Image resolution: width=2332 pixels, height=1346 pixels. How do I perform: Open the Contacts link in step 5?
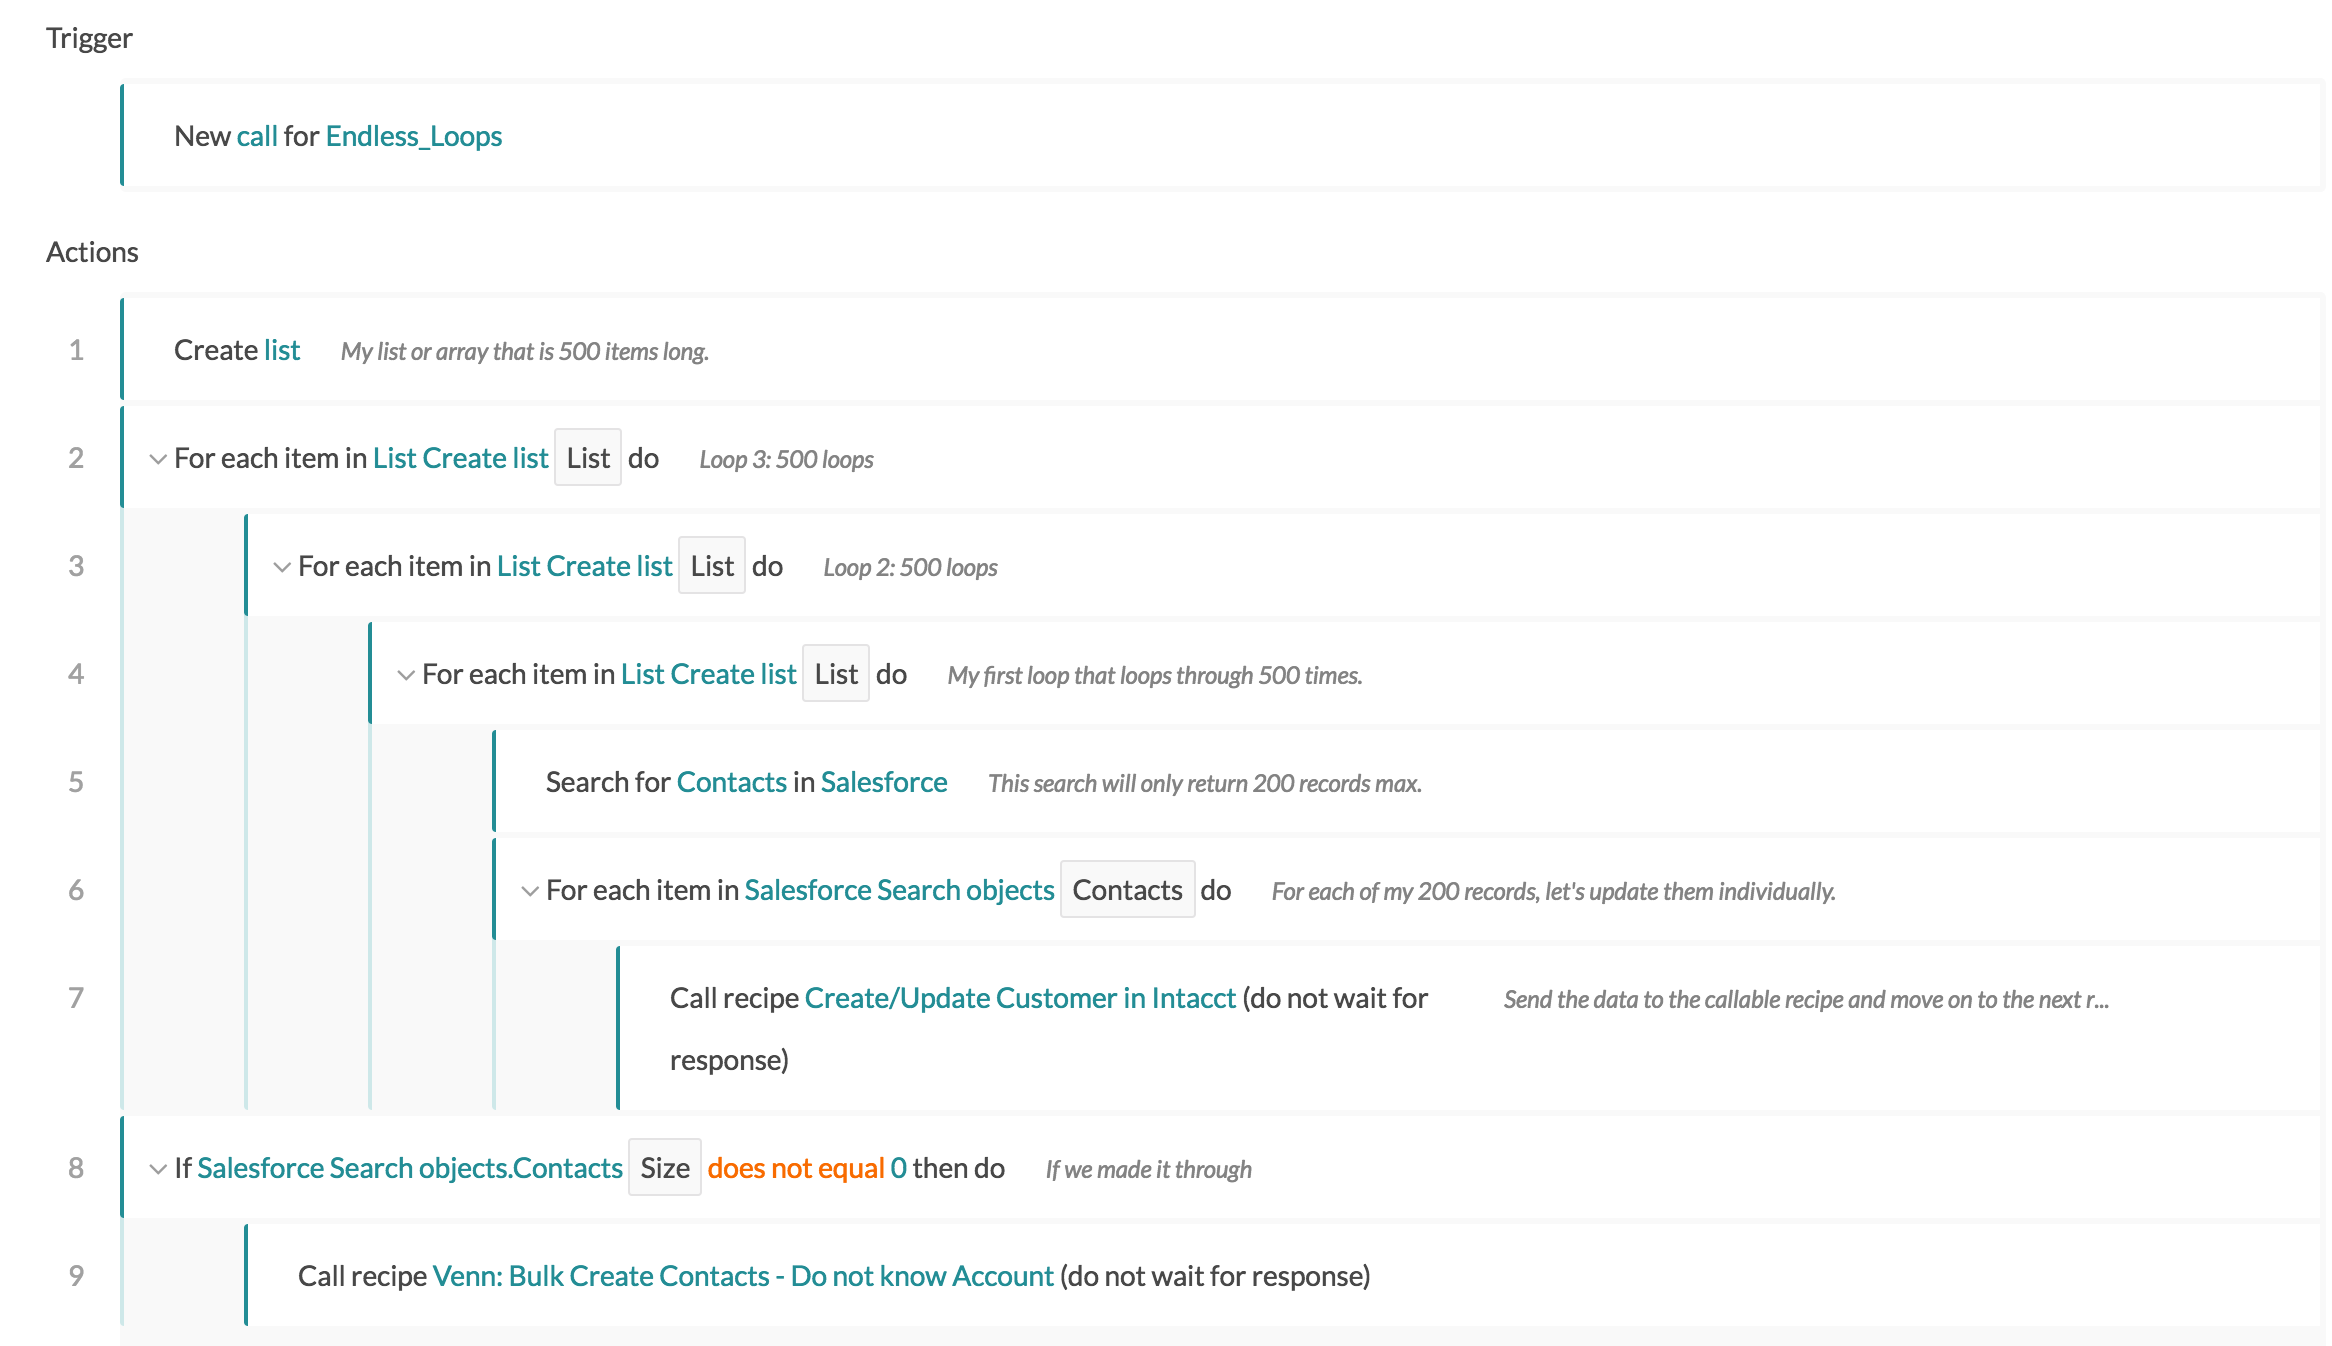[x=732, y=782]
